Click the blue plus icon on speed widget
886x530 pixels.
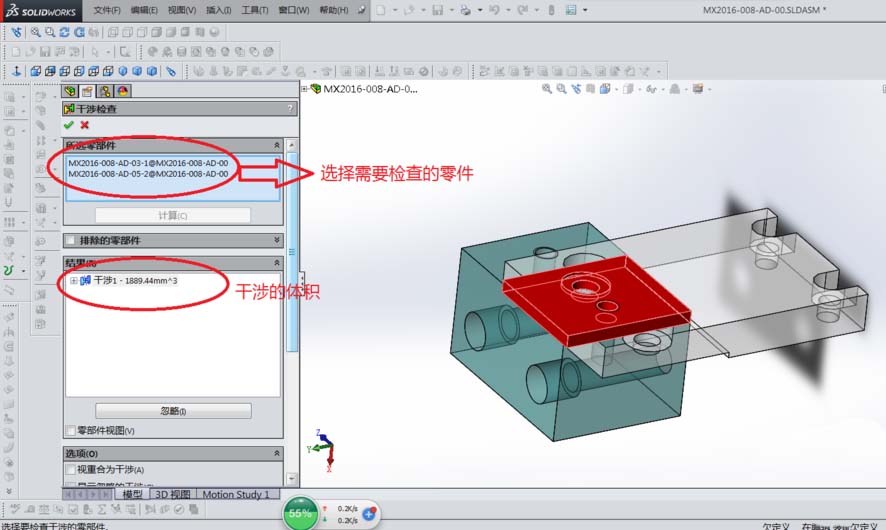pyautogui.click(x=370, y=514)
